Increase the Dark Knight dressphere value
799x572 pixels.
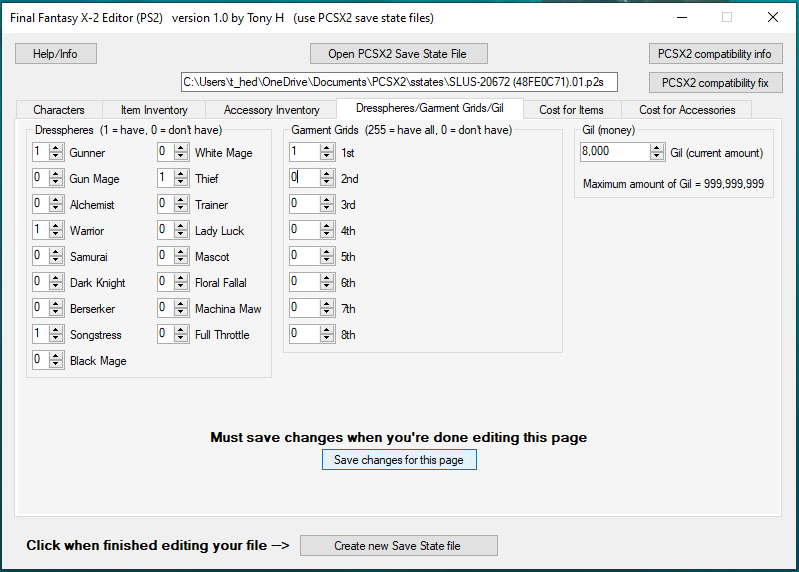pyautogui.click(x=56, y=279)
